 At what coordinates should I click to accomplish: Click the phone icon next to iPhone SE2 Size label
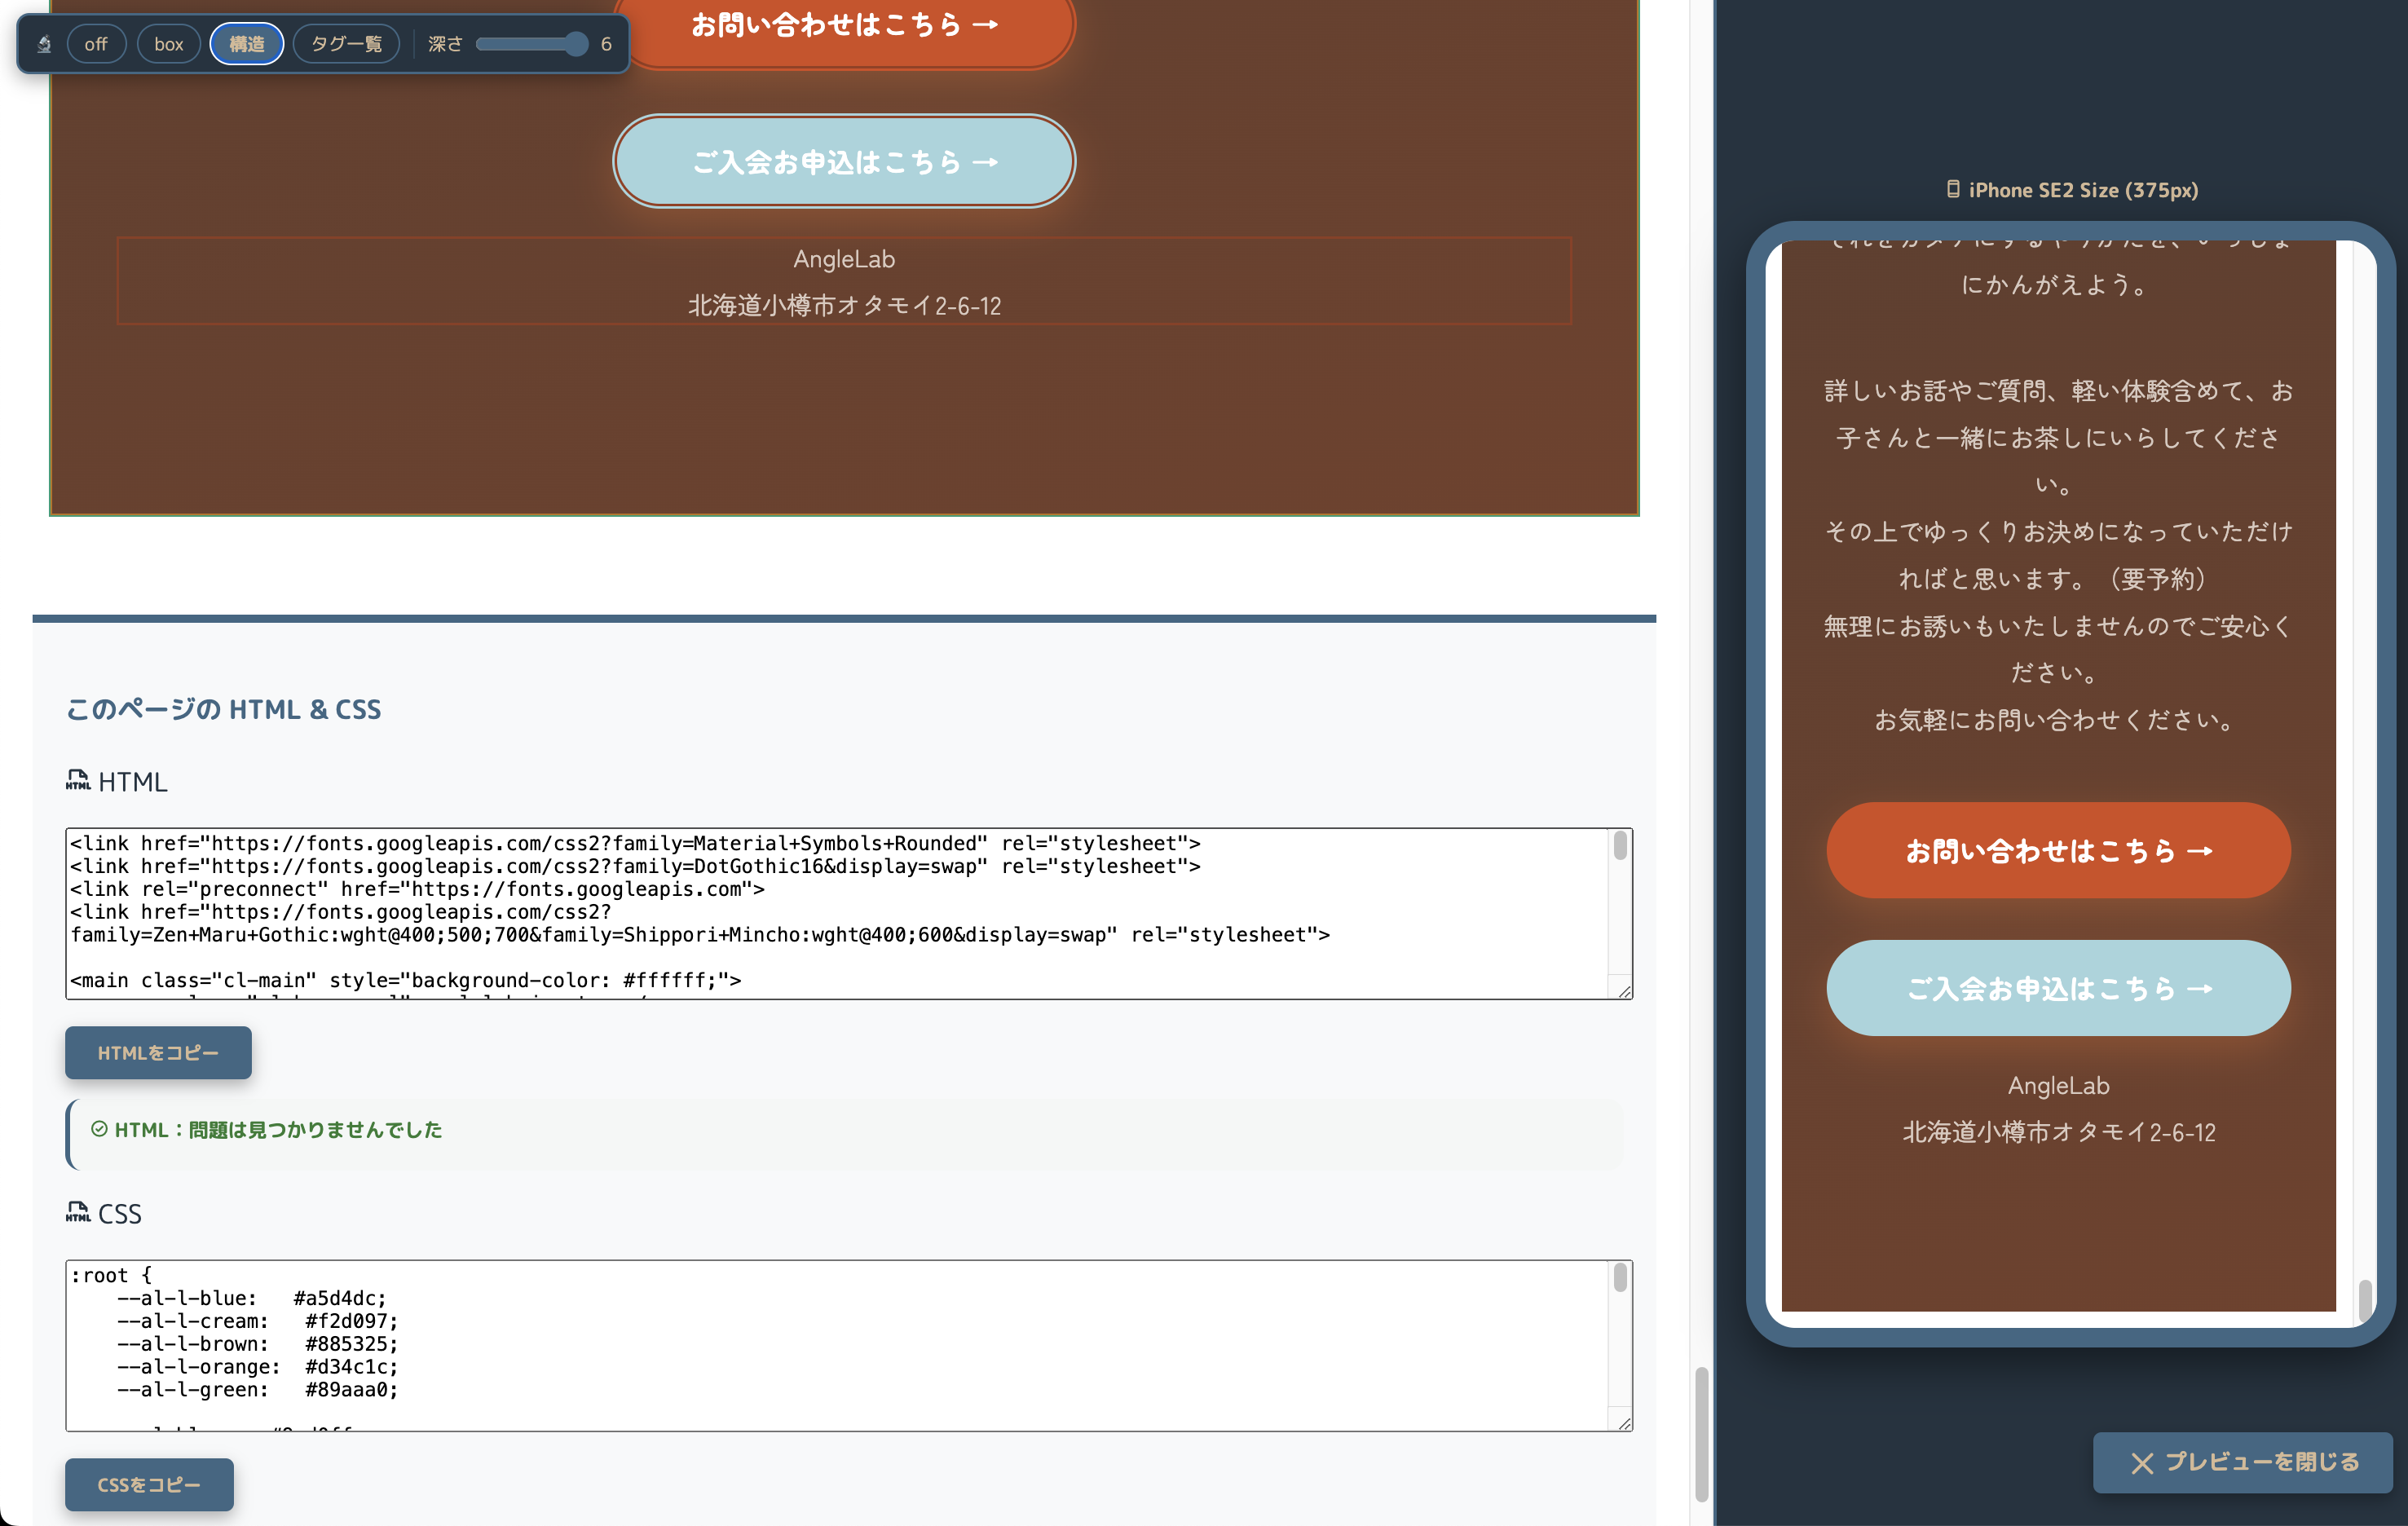coord(1953,189)
